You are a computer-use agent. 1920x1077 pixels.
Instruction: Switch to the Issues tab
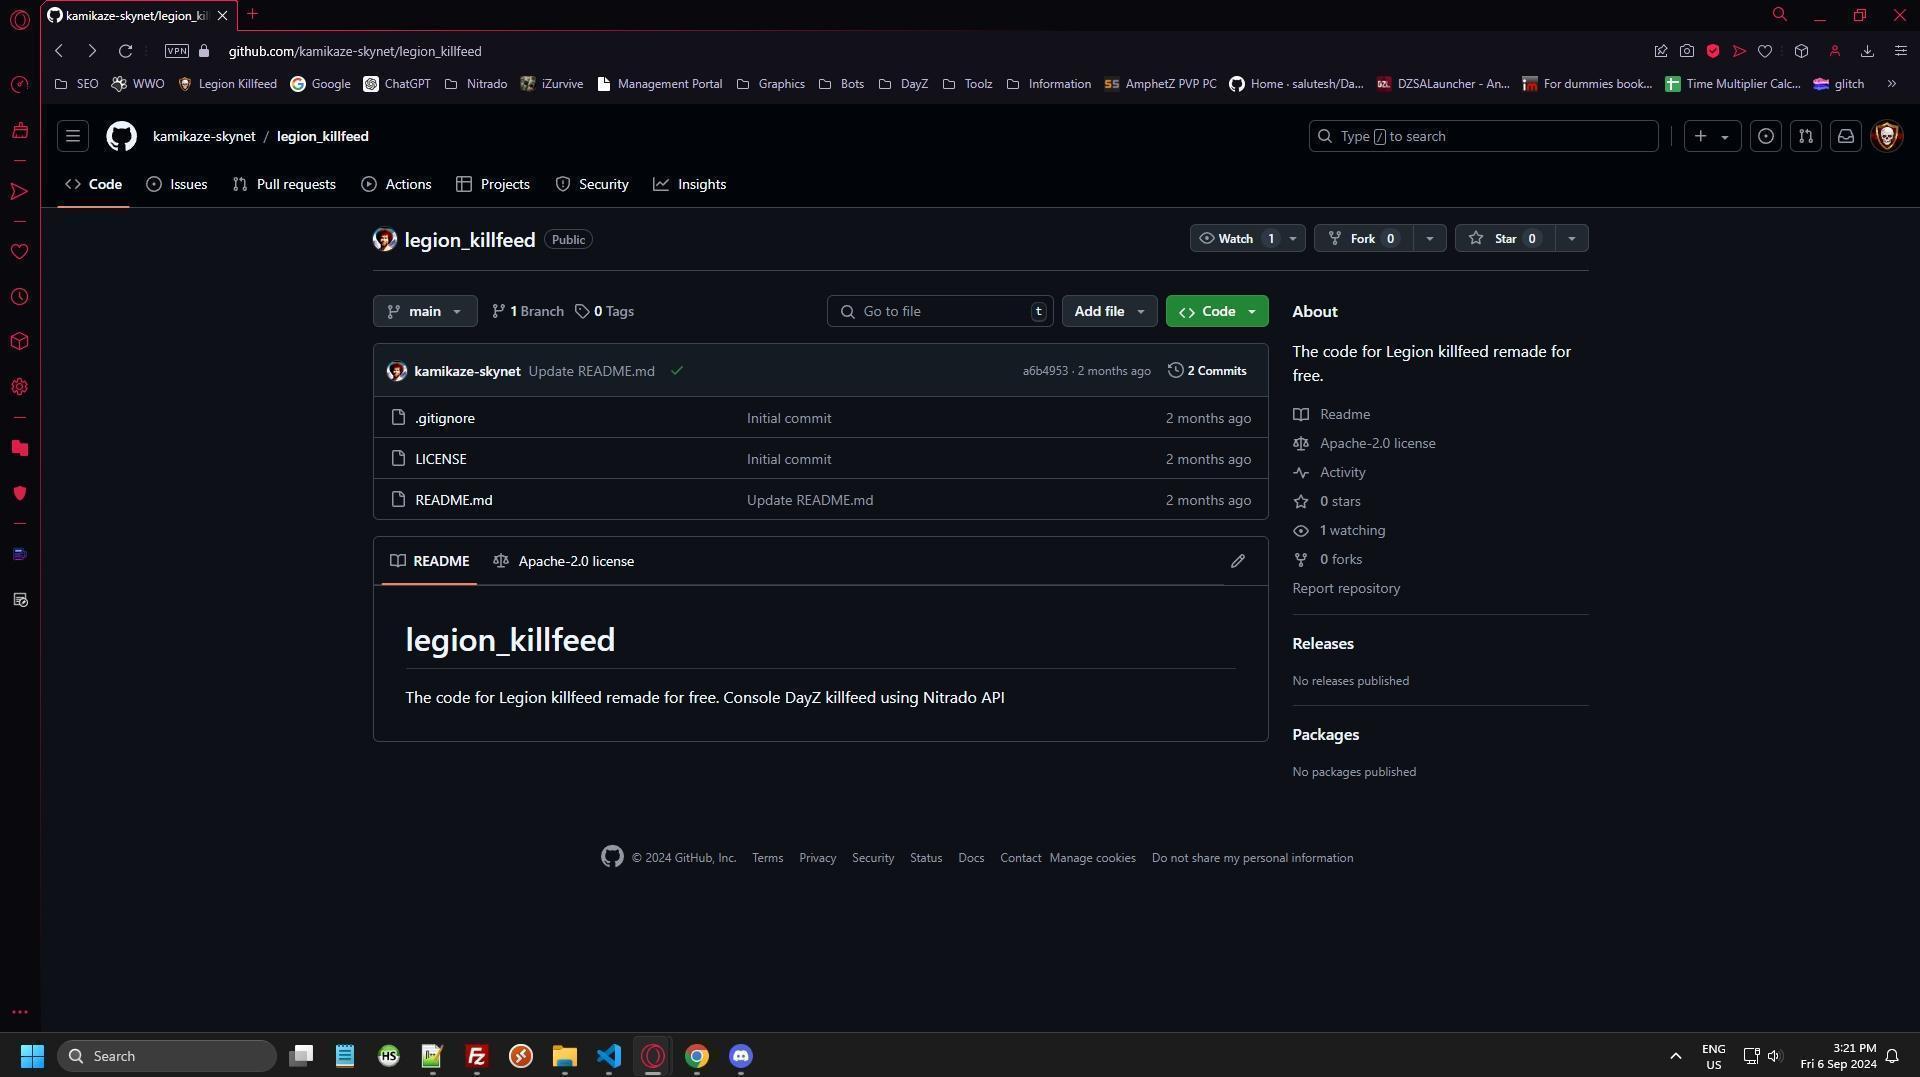coord(177,184)
